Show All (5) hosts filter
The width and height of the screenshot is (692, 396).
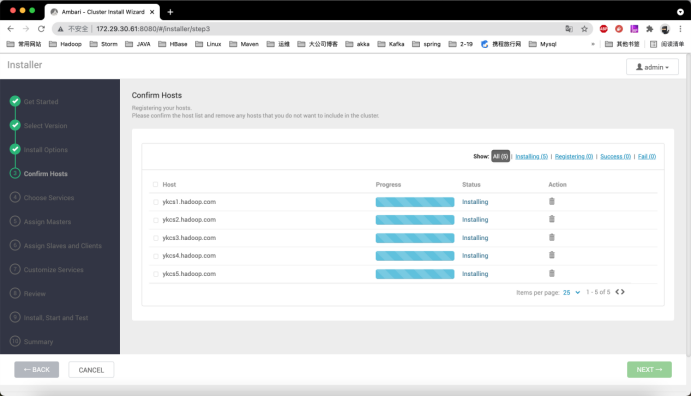tap(500, 156)
